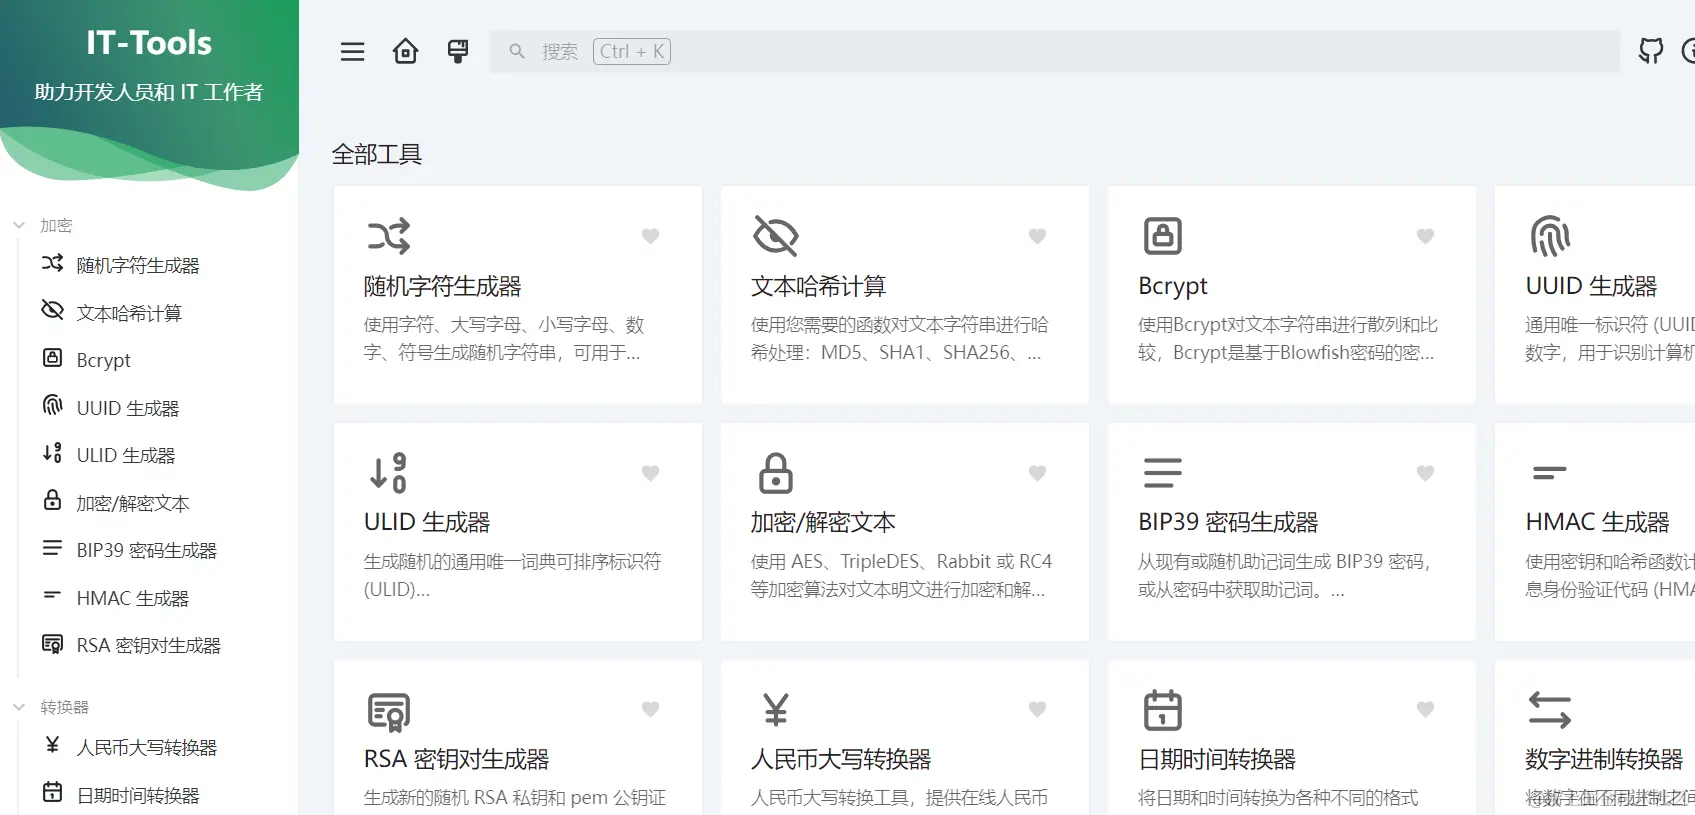Click sidebar sort icon beside ULID 生成器

pyautogui.click(x=52, y=453)
